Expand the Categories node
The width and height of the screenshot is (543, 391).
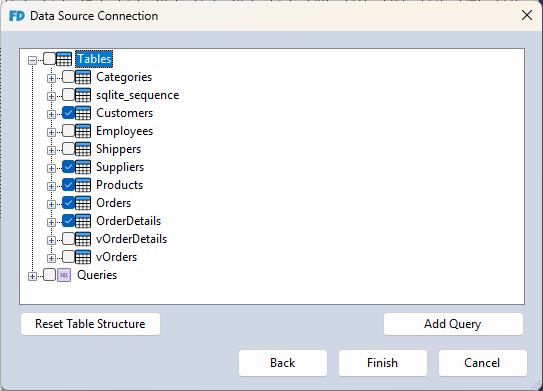(x=51, y=79)
